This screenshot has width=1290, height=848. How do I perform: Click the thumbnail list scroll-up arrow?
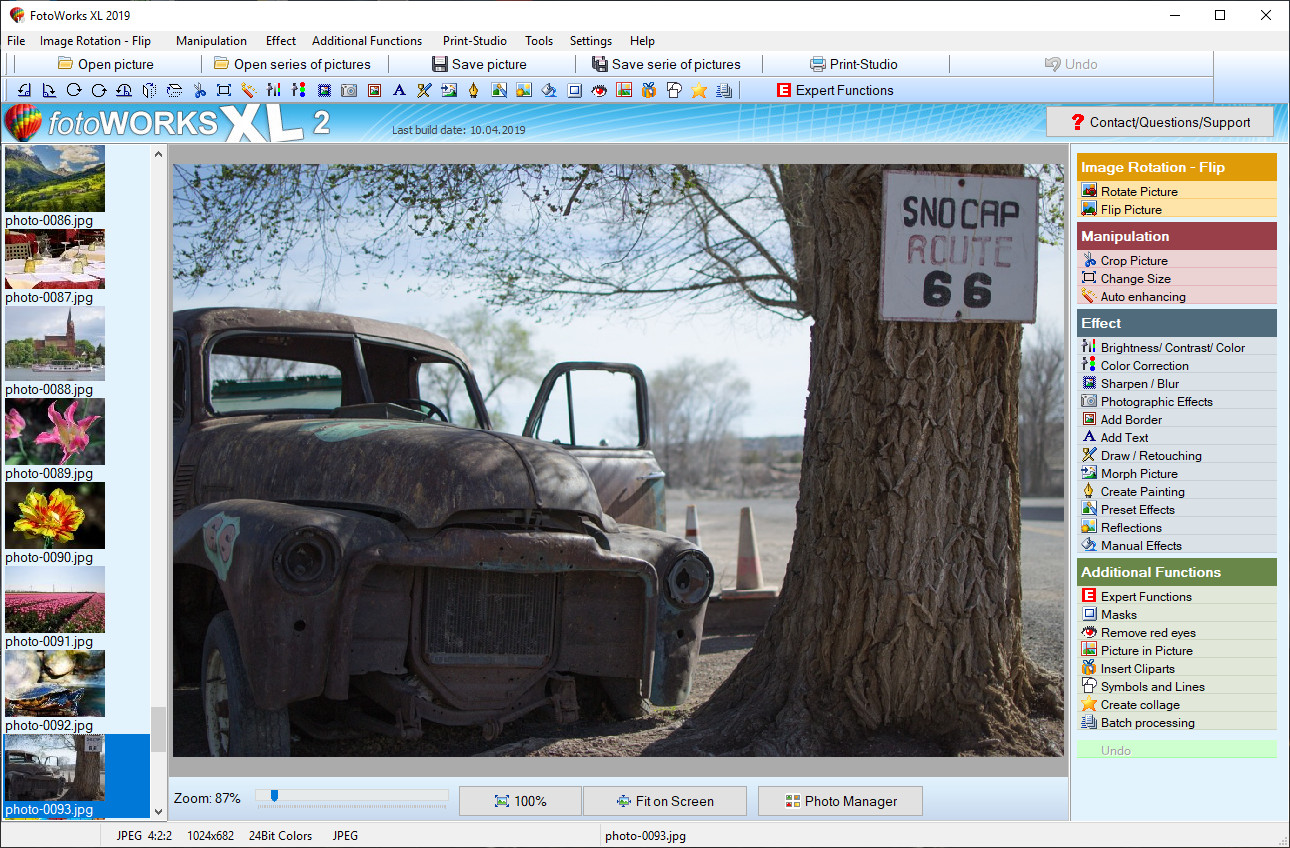(158, 154)
